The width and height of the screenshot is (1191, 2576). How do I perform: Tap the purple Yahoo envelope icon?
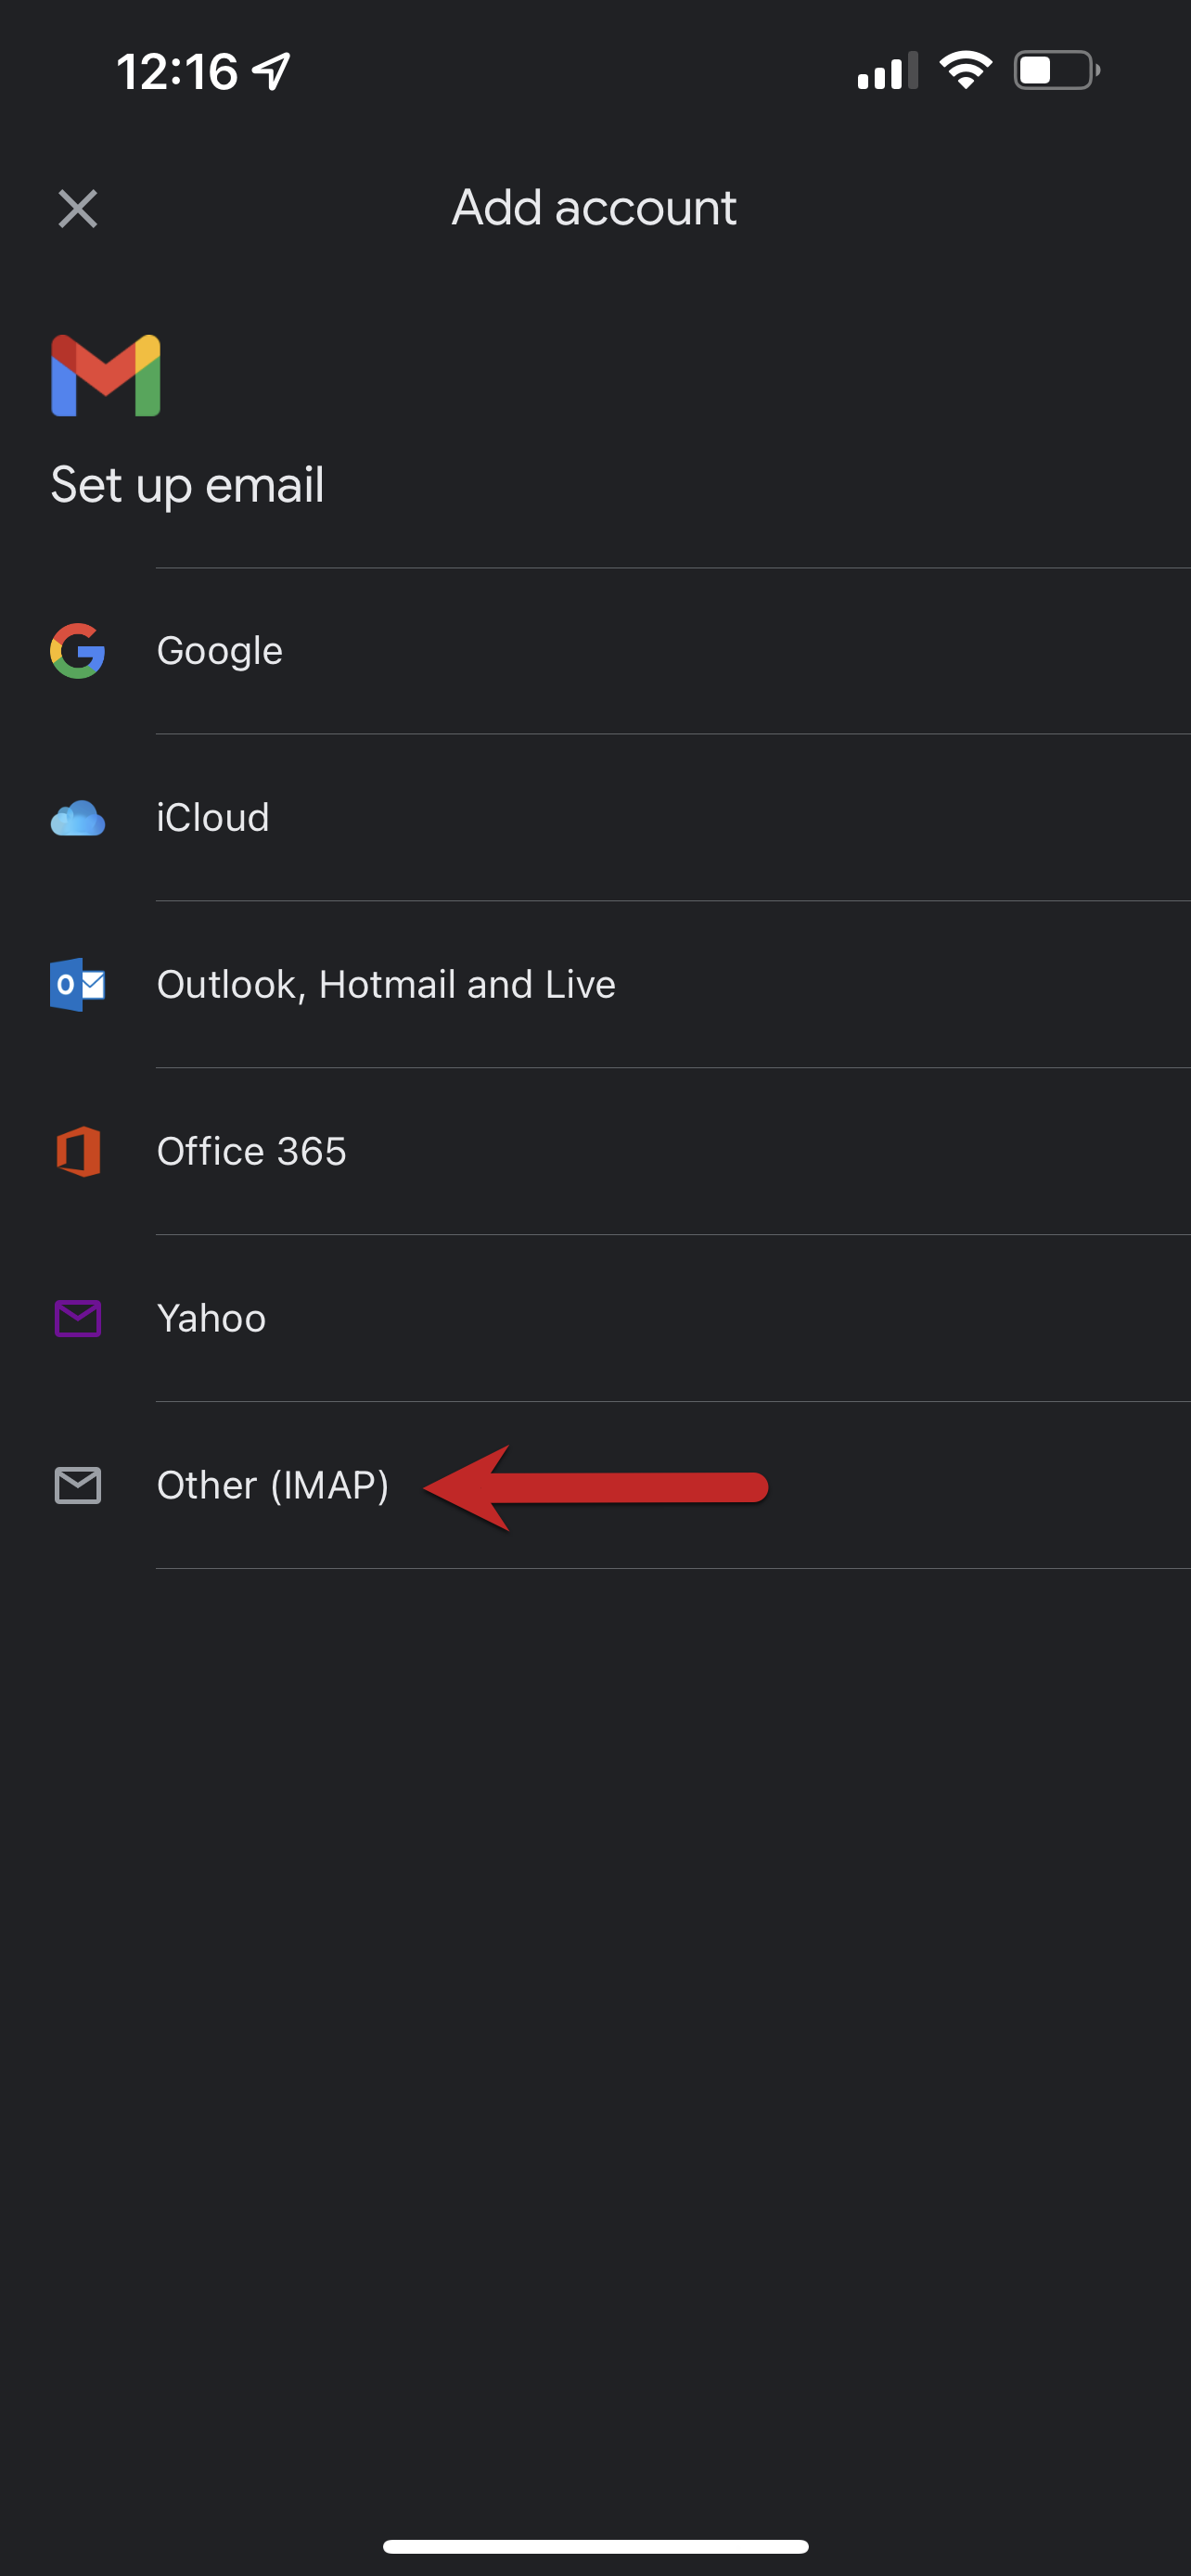78,1319
